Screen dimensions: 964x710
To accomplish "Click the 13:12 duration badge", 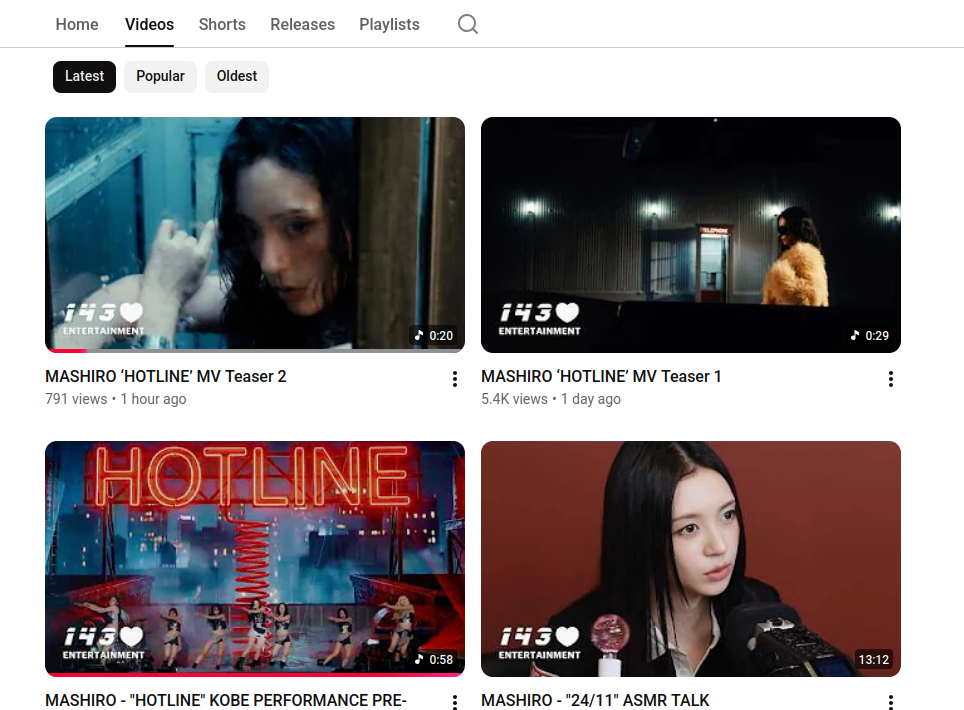I will [x=874, y=660].
